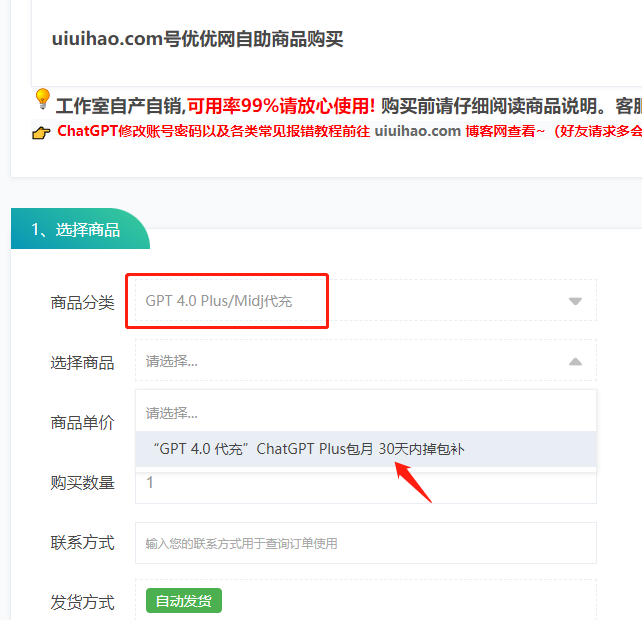
Task: Click the pointing hand icon
Action: click(x=41, y=132)
